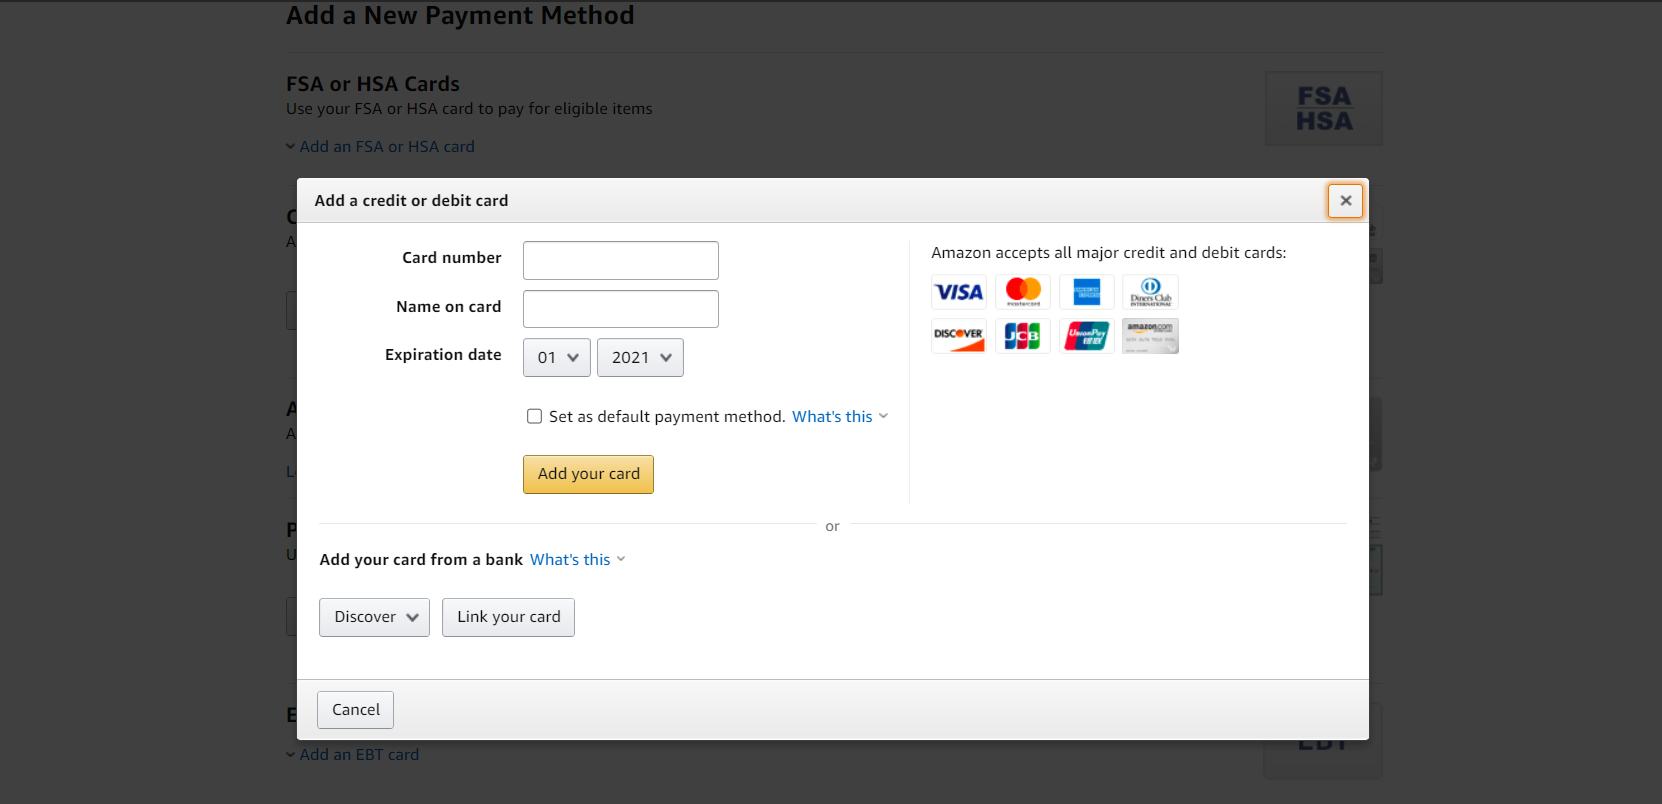The height and width of the screenshot is (804, 1662).
Task: Click the Diners Club International icon
Action: tap(1150, 291)
